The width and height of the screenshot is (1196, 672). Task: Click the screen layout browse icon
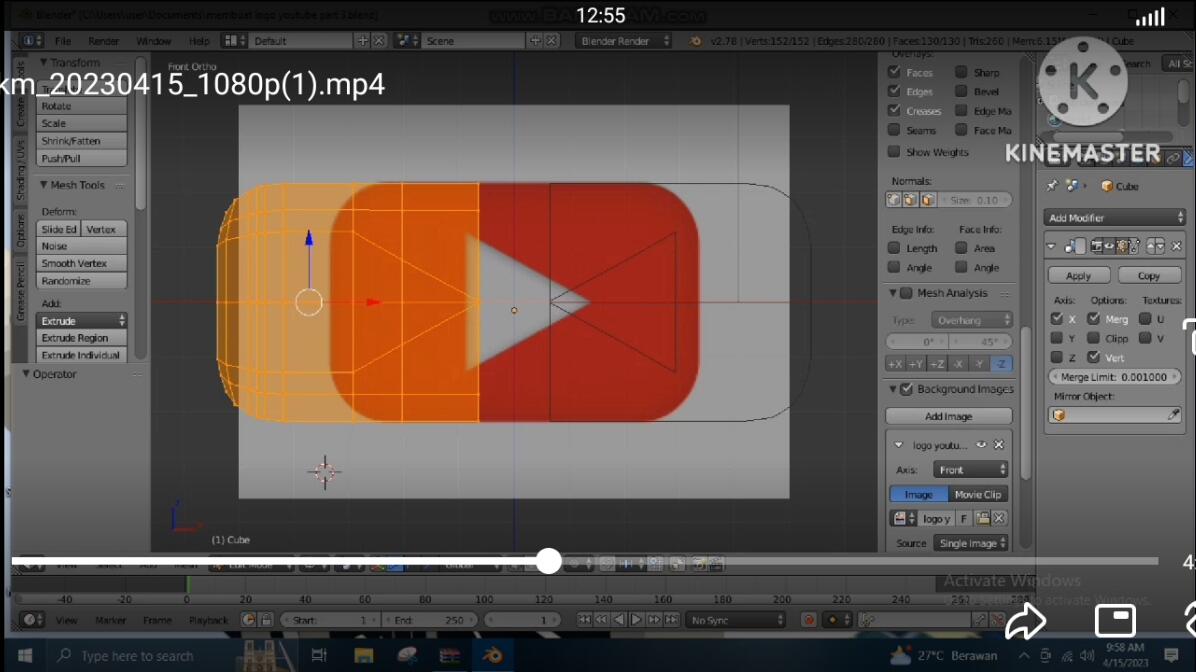[x=233, y=40]
